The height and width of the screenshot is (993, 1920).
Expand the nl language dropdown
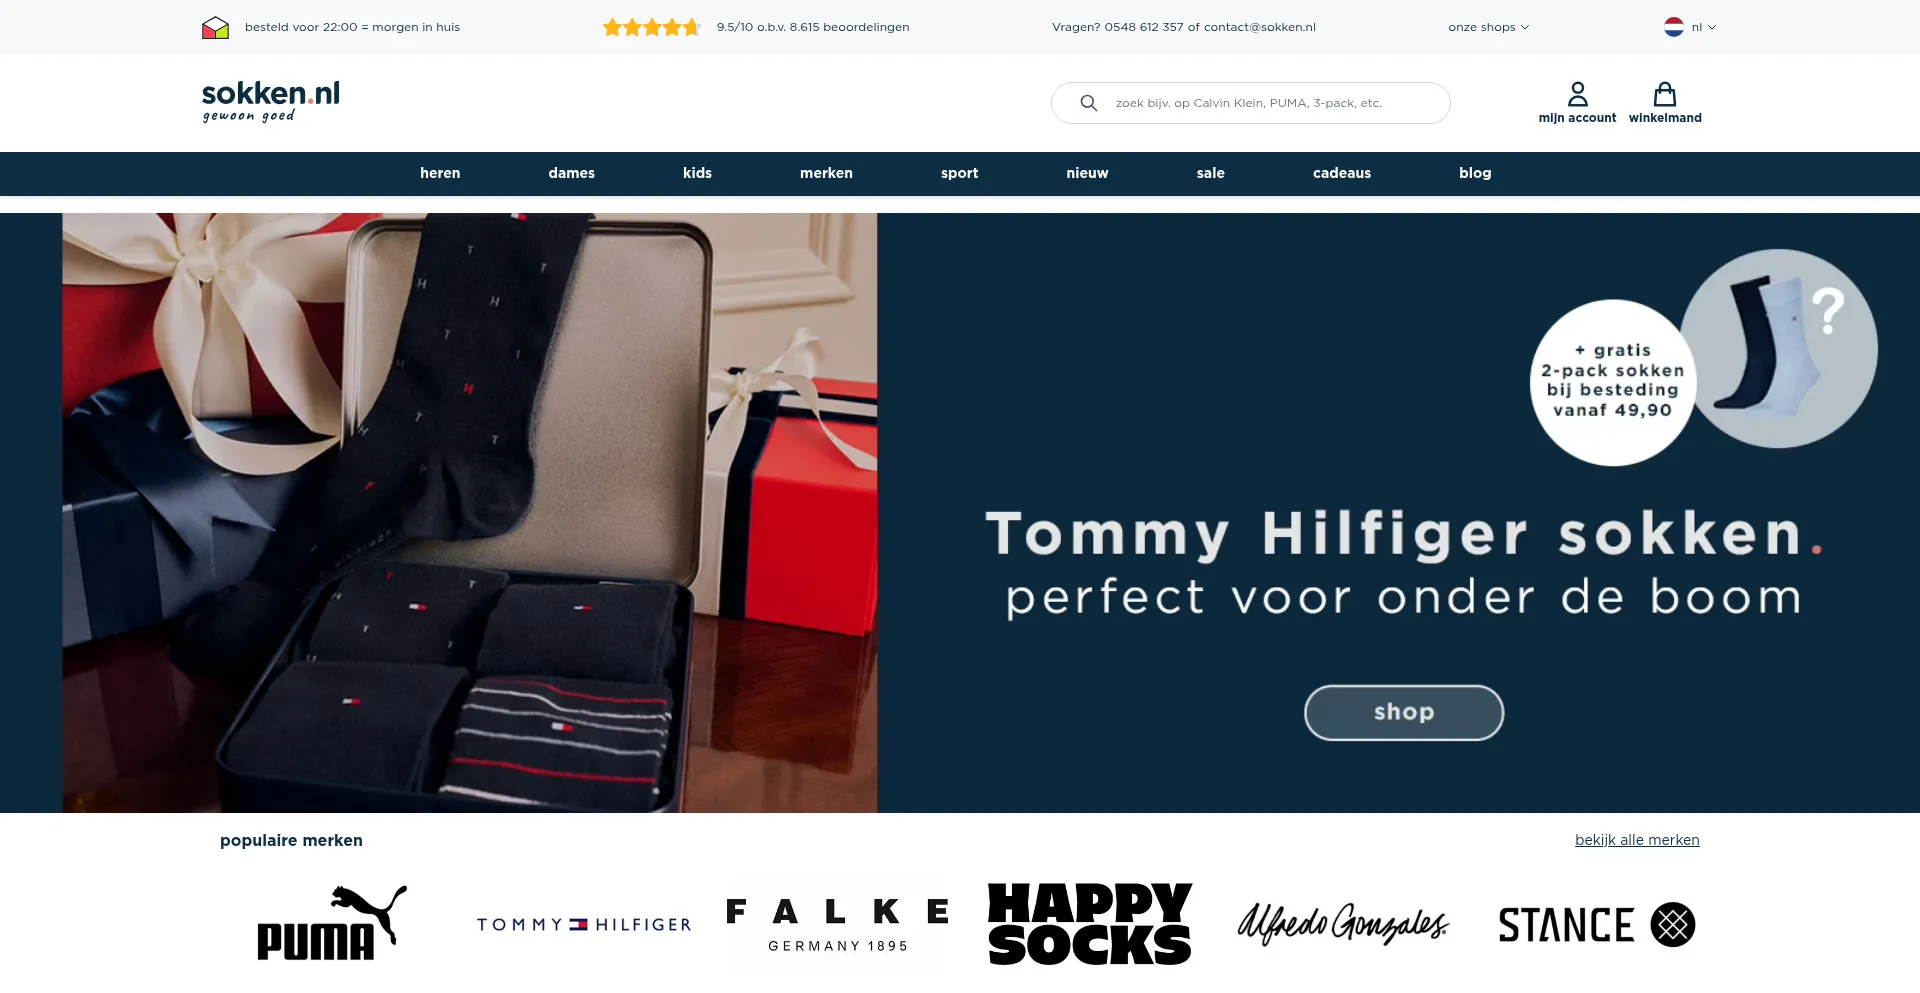pos(1704,27)
